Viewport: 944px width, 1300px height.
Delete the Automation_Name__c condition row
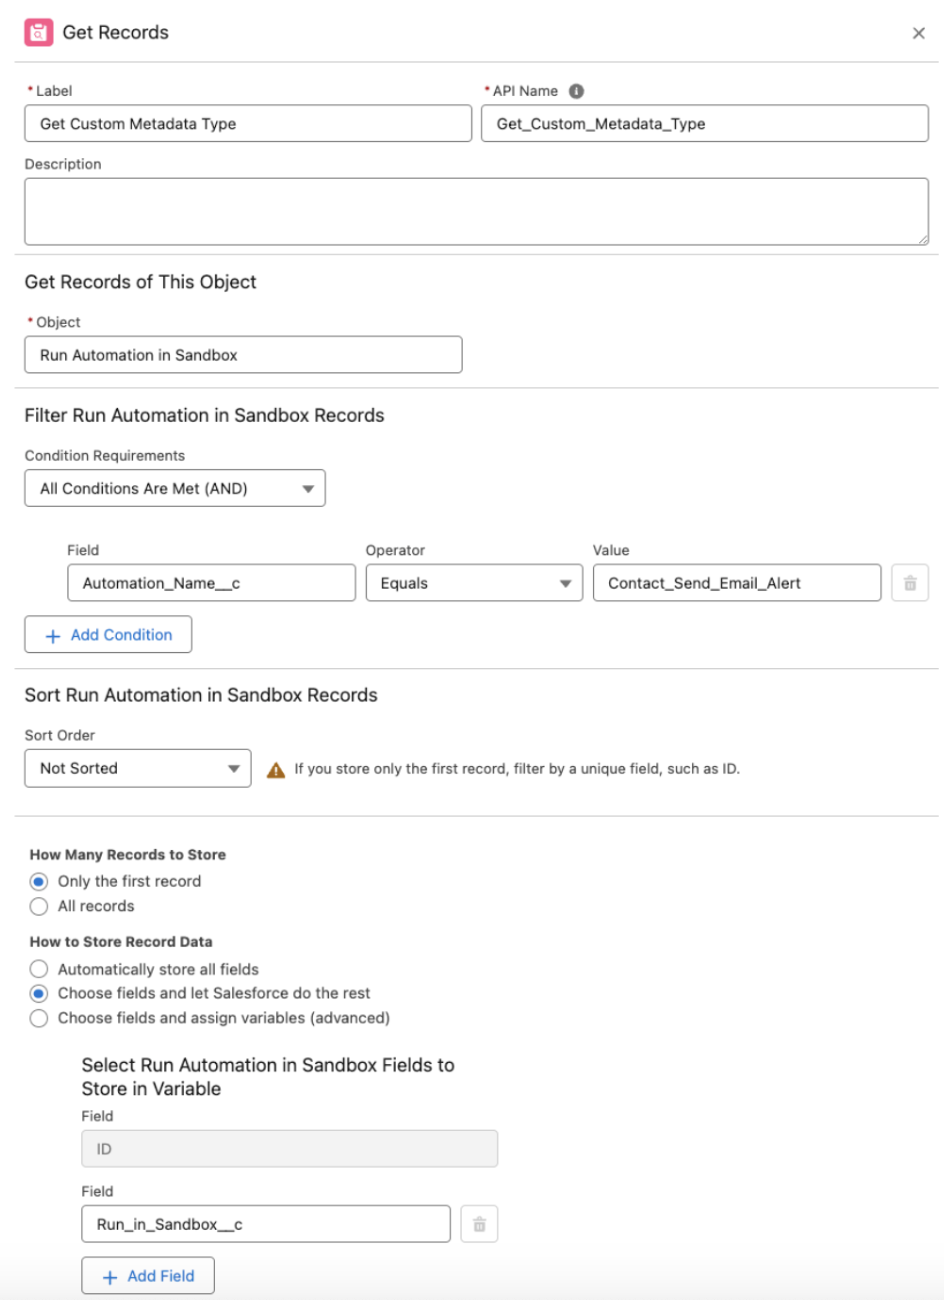910,583
